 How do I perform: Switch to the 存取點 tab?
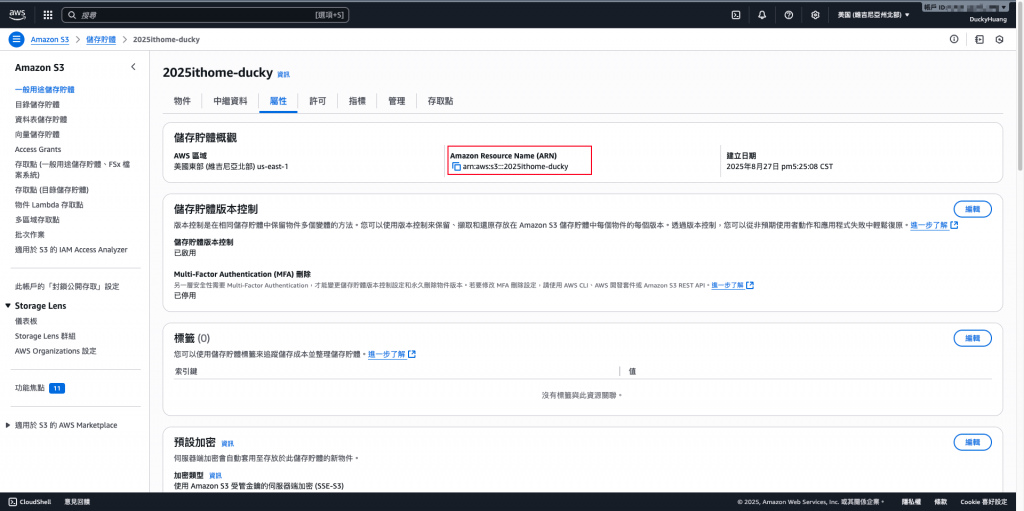(x=440, y=101)
